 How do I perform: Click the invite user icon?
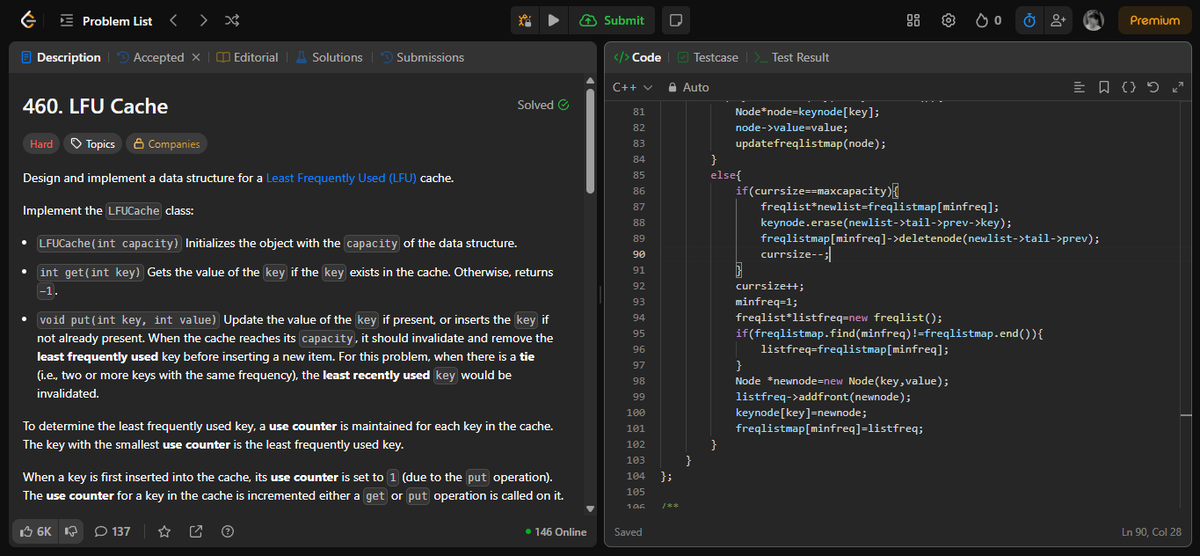tap(1058, 20)
